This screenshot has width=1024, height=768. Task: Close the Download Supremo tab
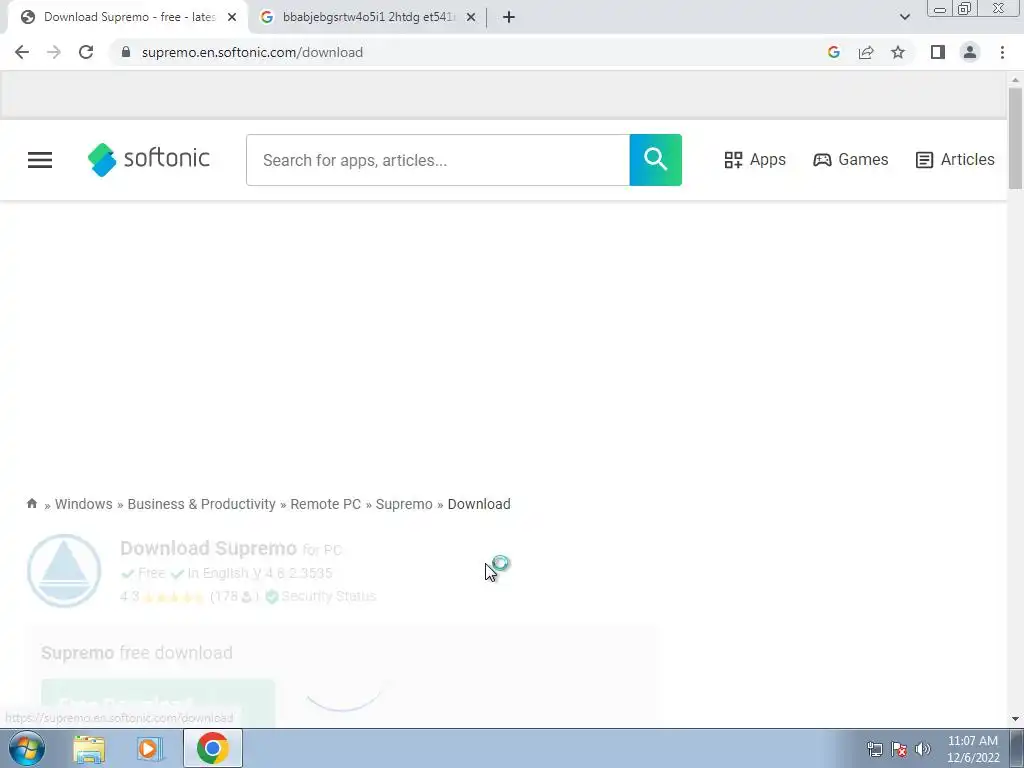(x=232, y=18)
